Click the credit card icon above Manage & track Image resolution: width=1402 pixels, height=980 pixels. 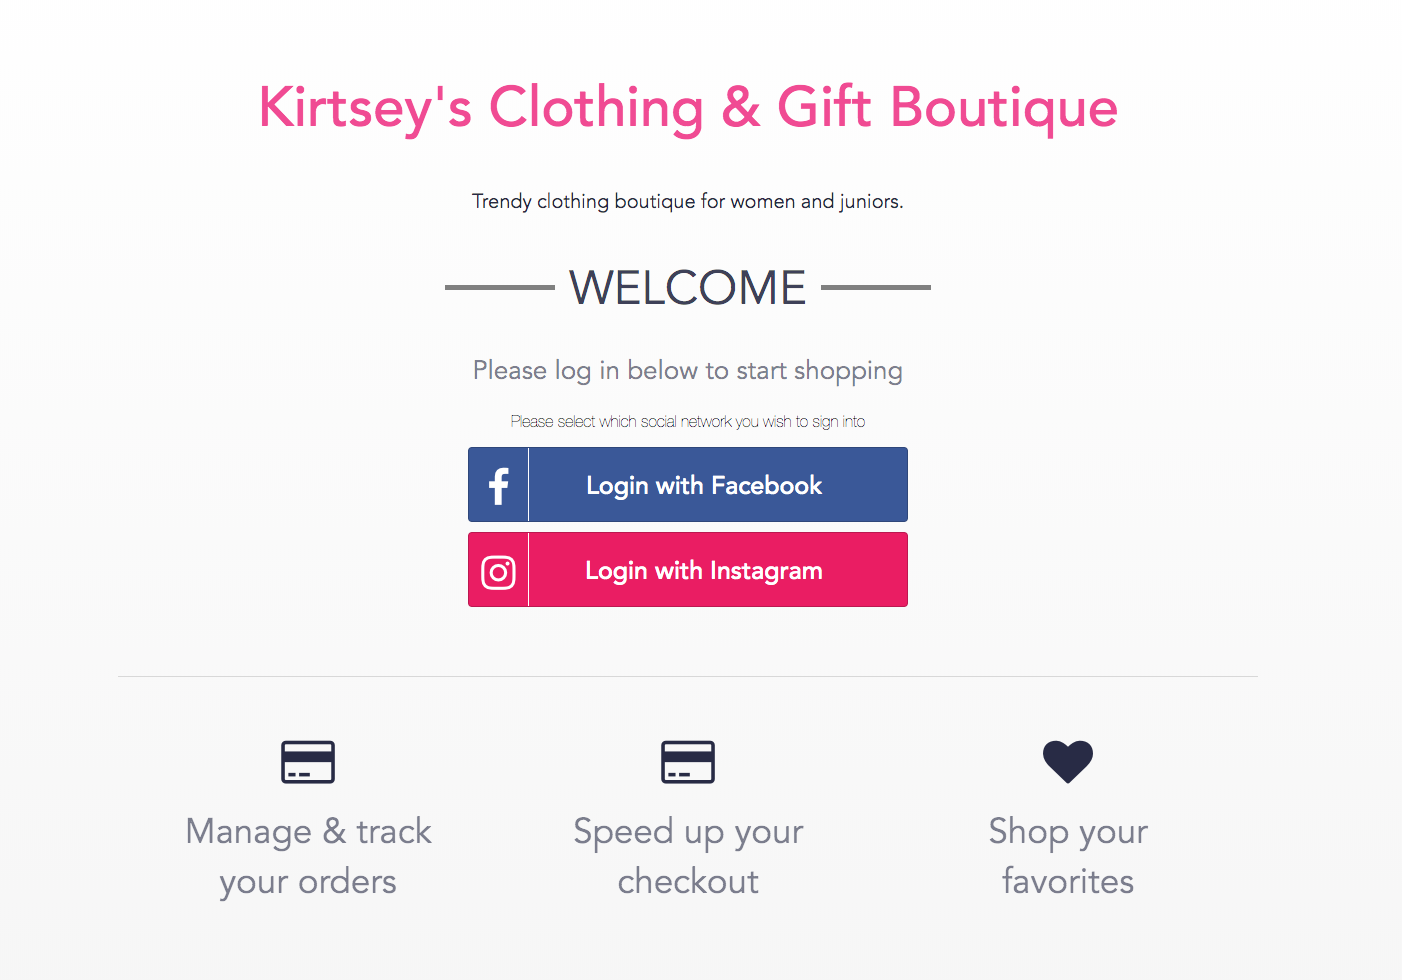pyautogui.click(x=308, y=761)
